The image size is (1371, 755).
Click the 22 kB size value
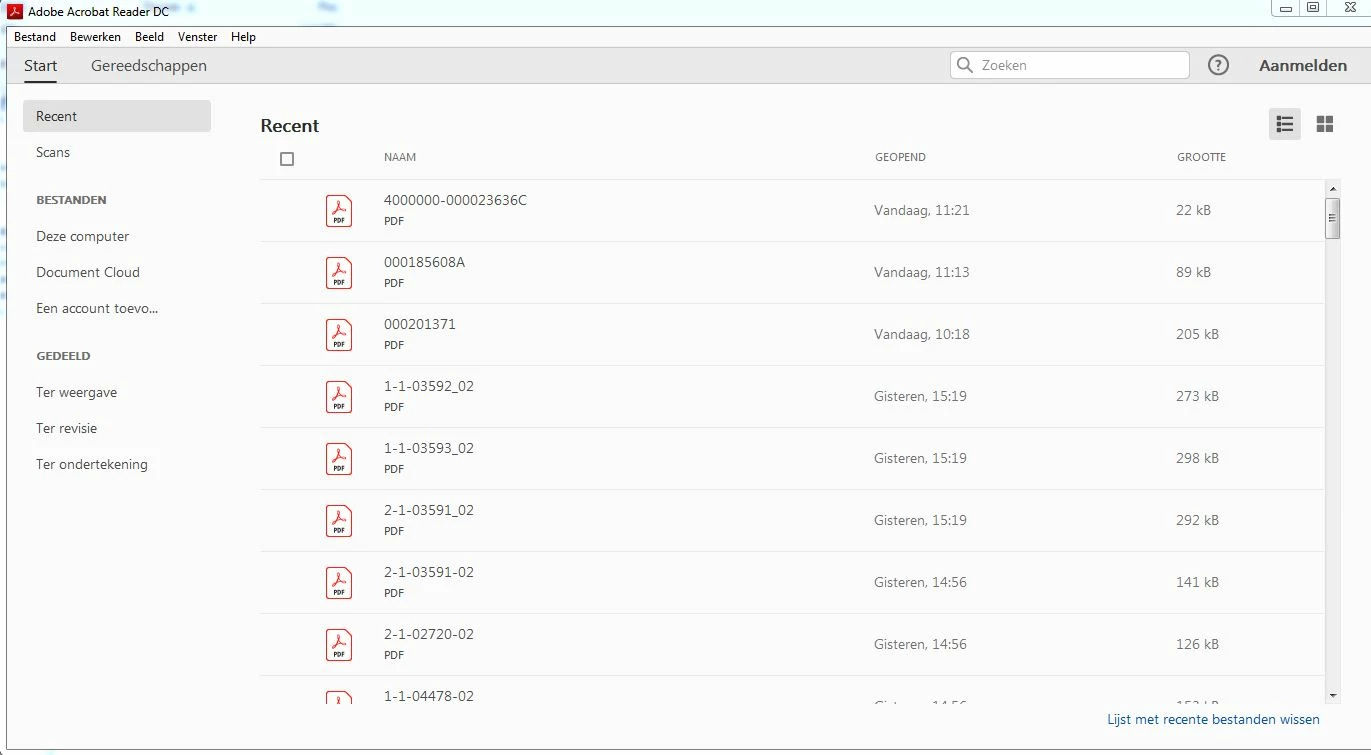click(1193, 211)
